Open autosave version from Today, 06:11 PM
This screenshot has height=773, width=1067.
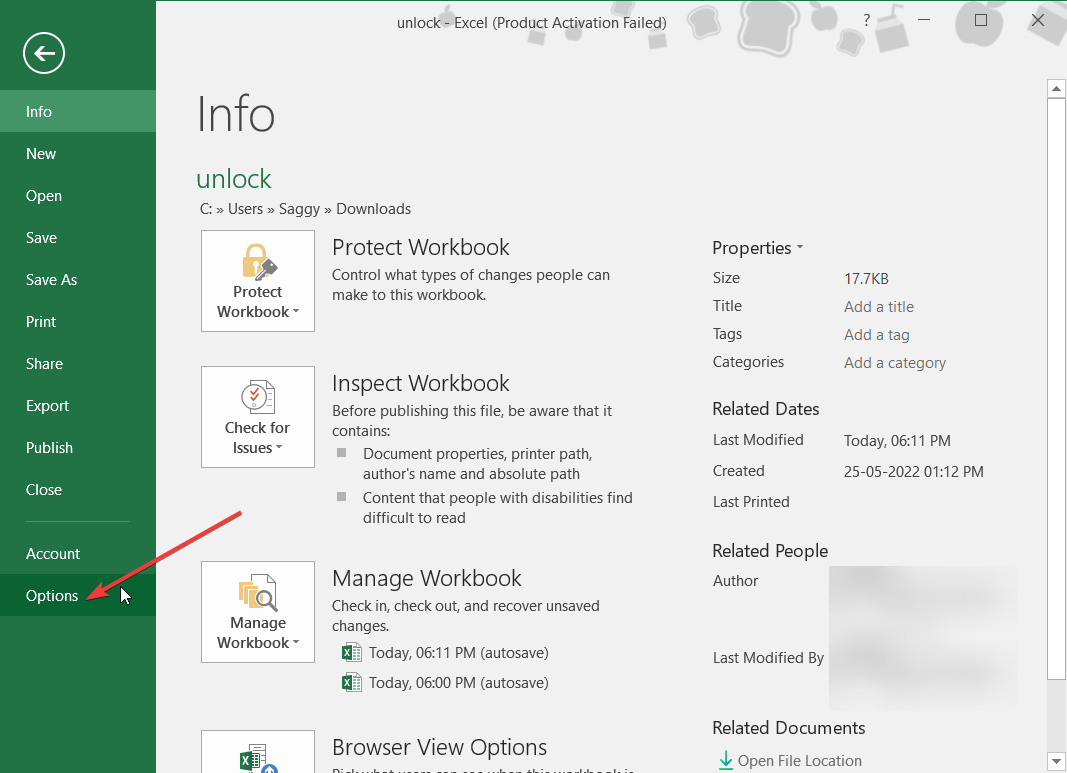(446, 653)
